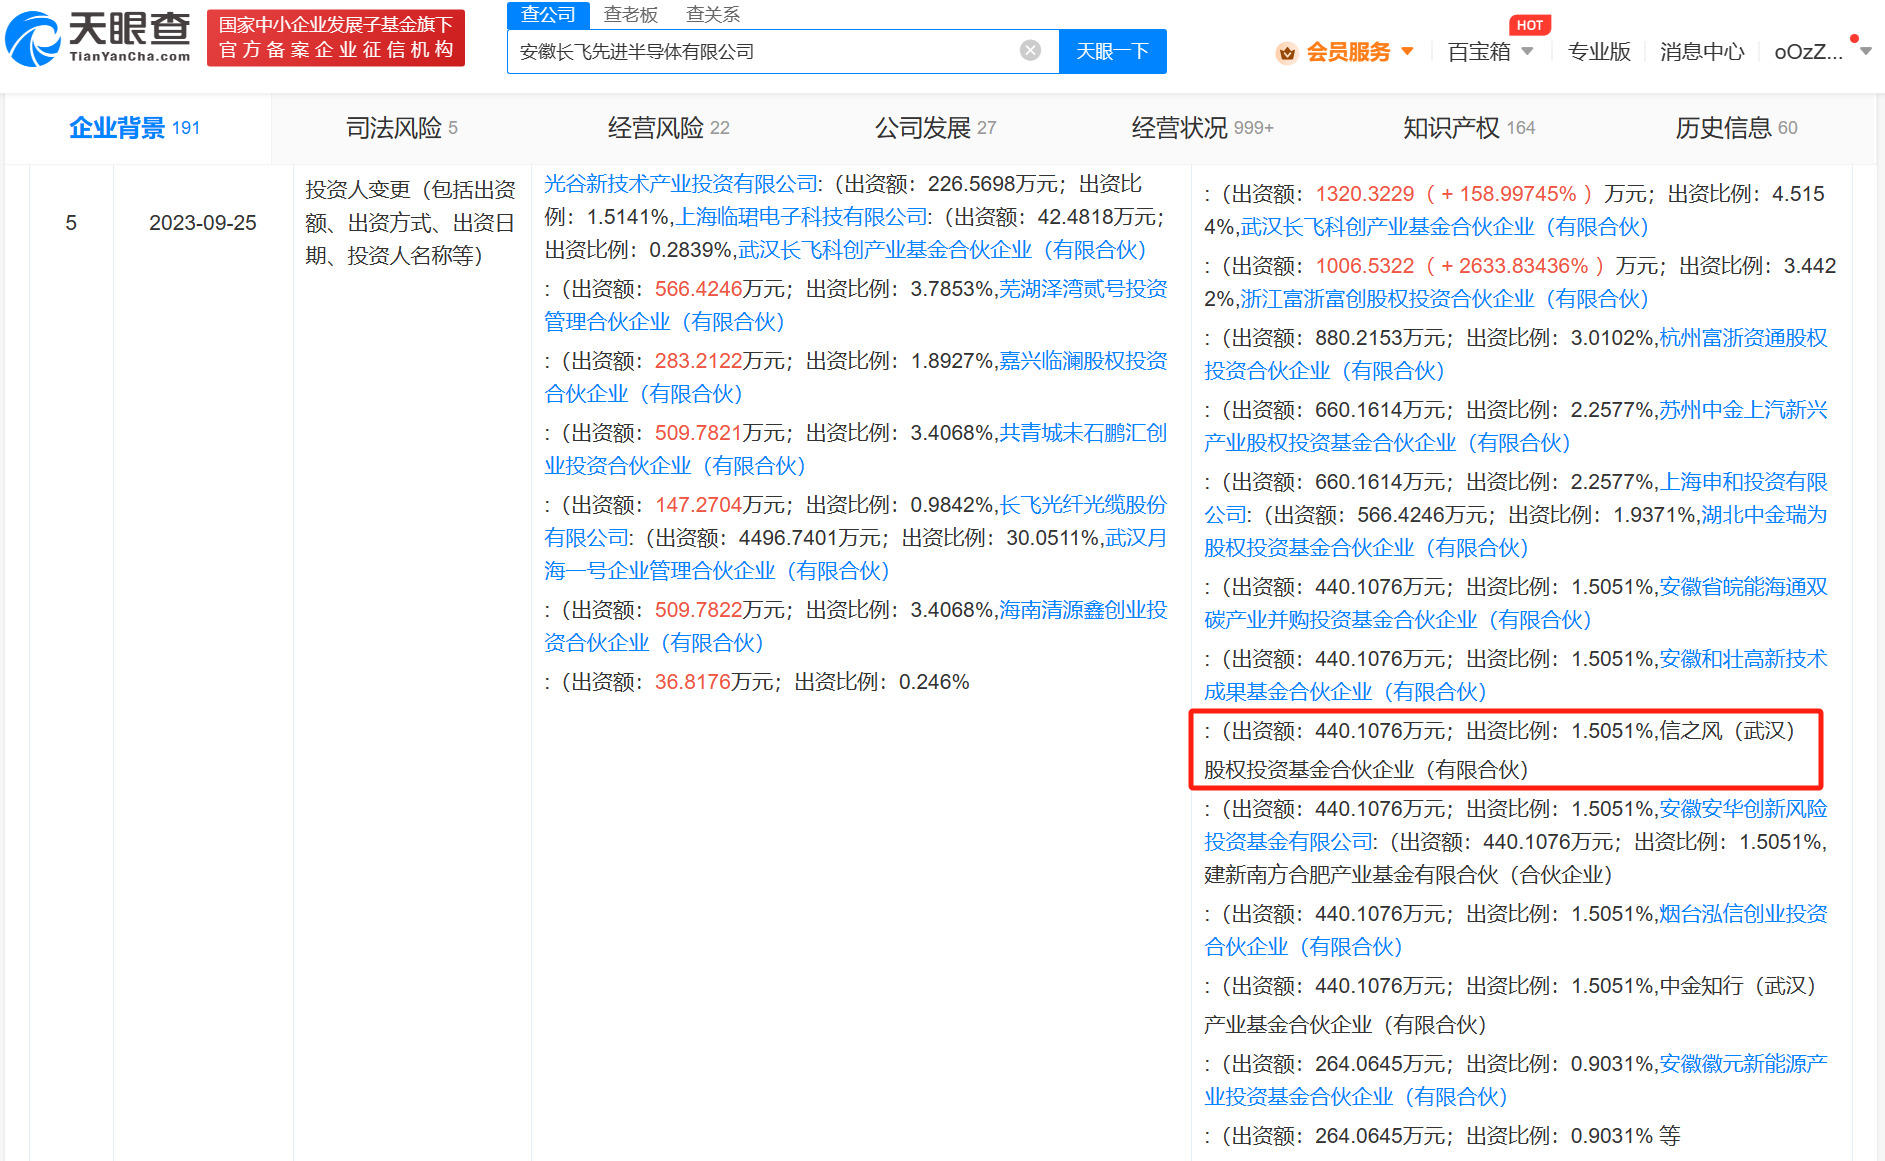Click the HOT badge above 百宝箱
Viewport: 1885px width, 1161px height.
tap(1530, 25)
